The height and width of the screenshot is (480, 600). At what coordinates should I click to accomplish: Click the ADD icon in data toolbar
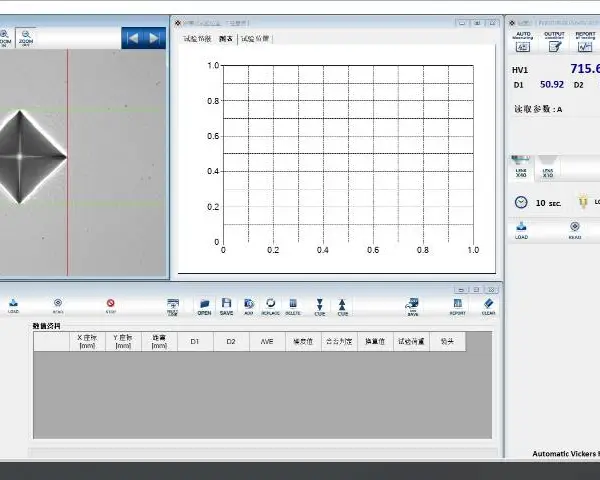pyautogui.click(x=249, y=307)
